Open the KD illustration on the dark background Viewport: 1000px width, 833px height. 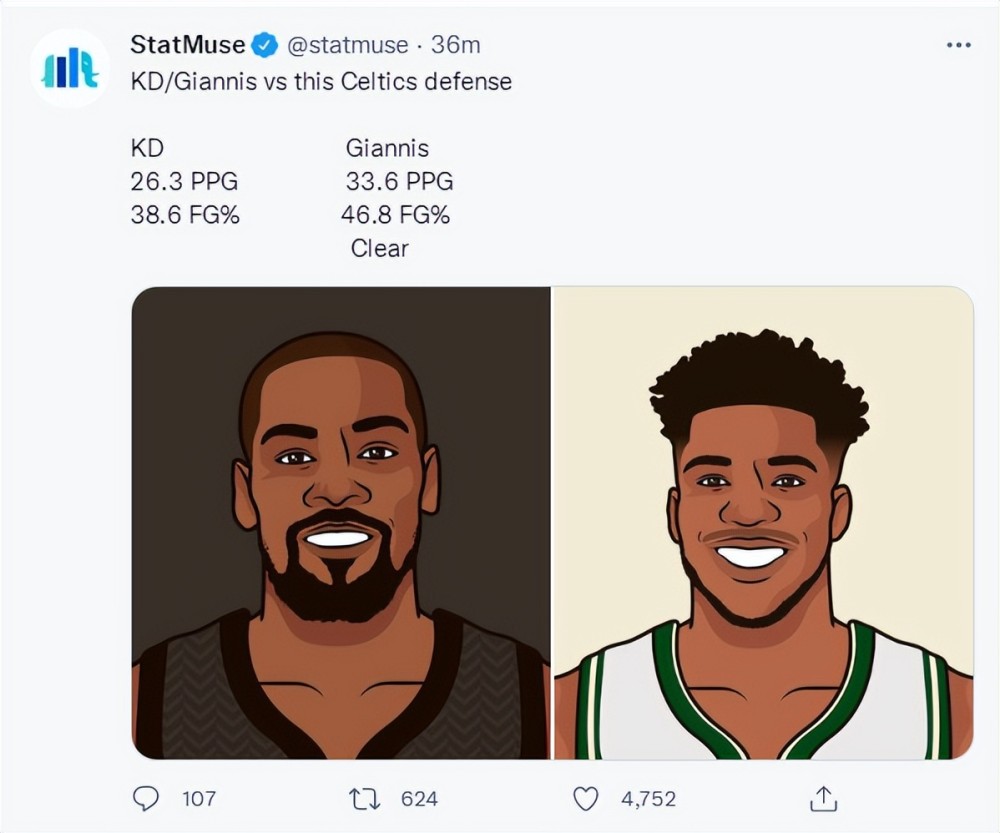coord(341,523)
